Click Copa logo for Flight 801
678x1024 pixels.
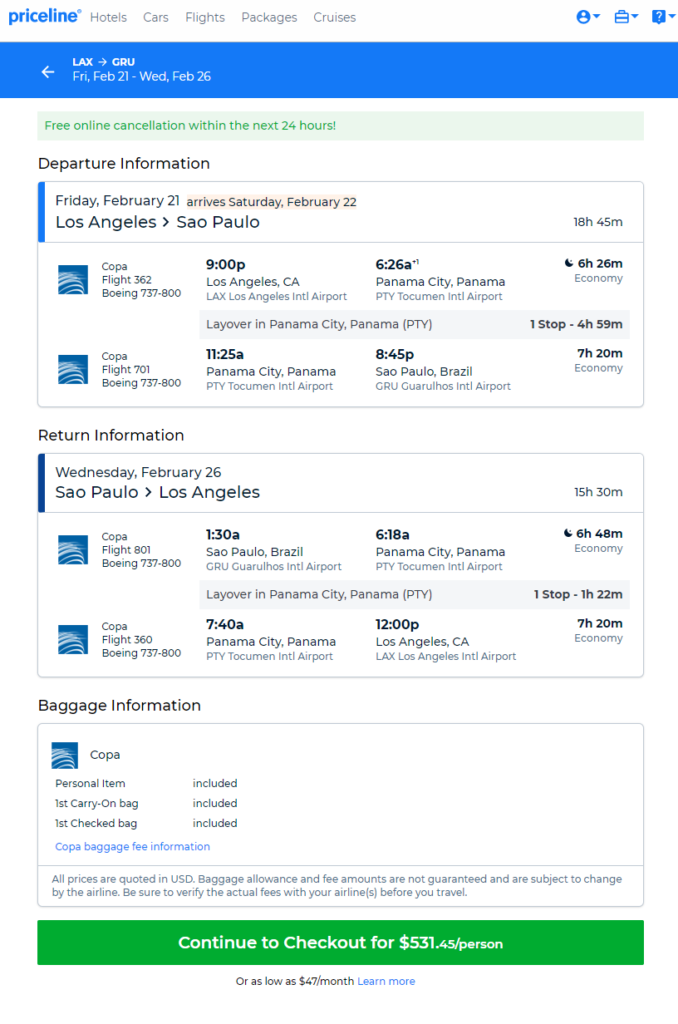pyautogui.click(x=73, y=550)
